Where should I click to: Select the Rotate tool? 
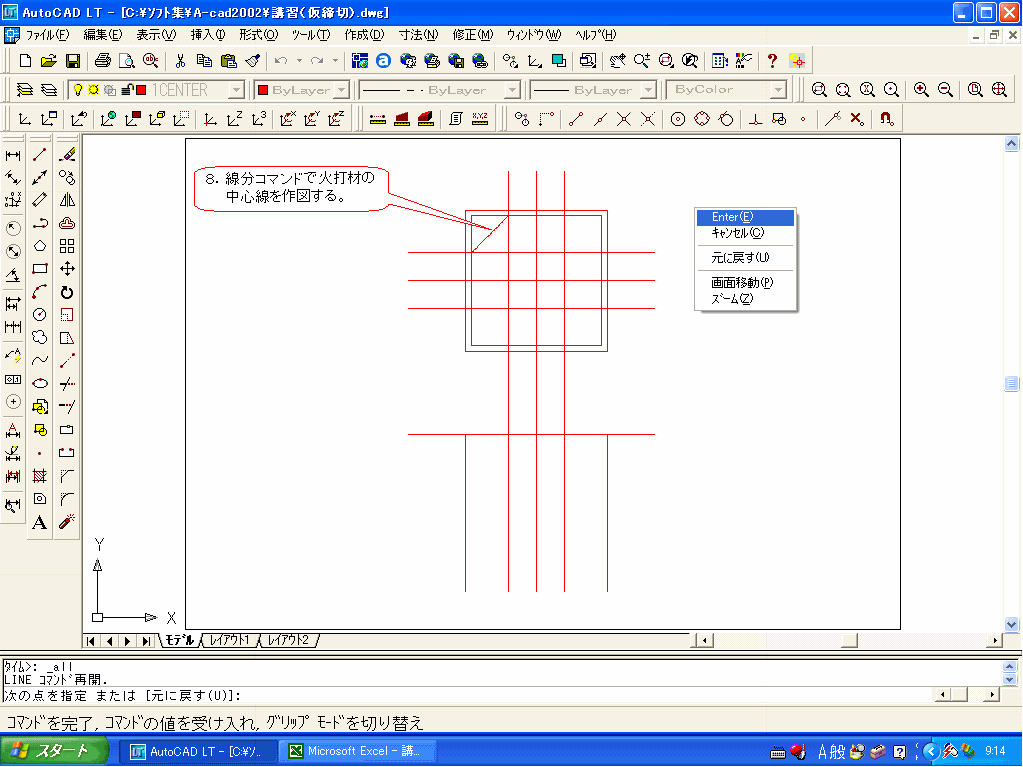click(67, 292)
